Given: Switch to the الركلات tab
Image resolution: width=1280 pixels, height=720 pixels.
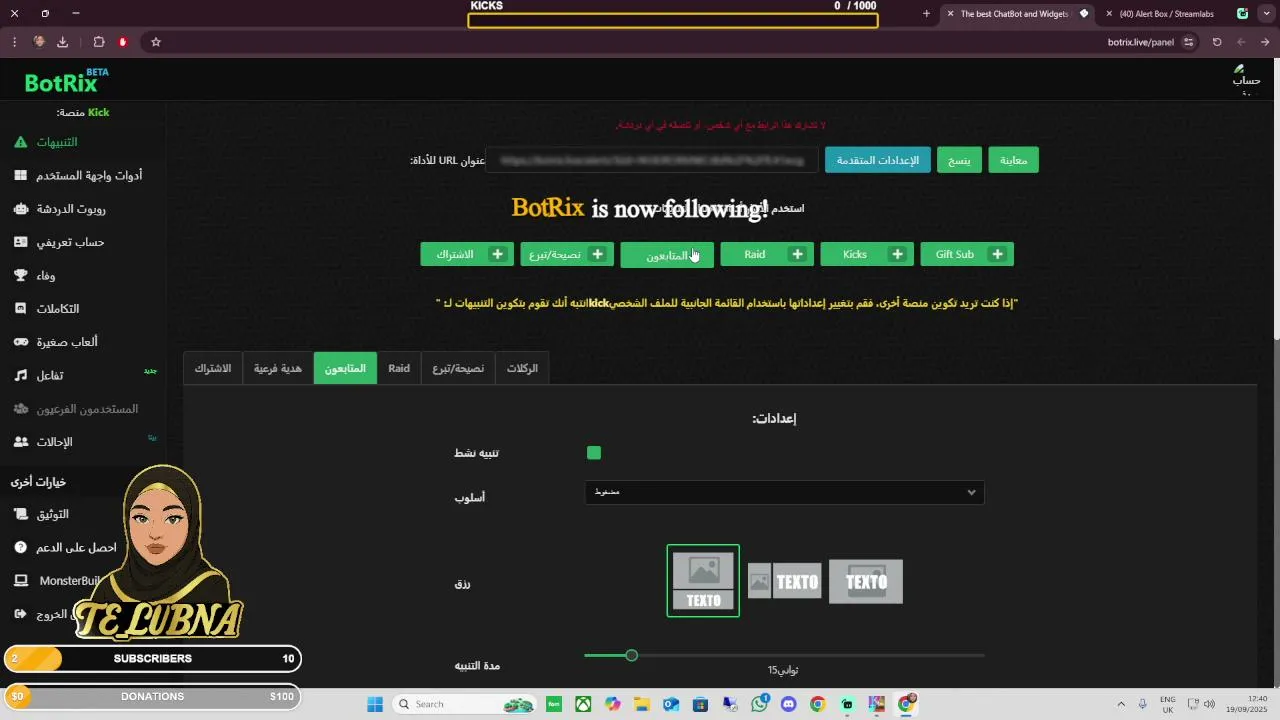Looking at the screenshot, I should pos(522,368).
